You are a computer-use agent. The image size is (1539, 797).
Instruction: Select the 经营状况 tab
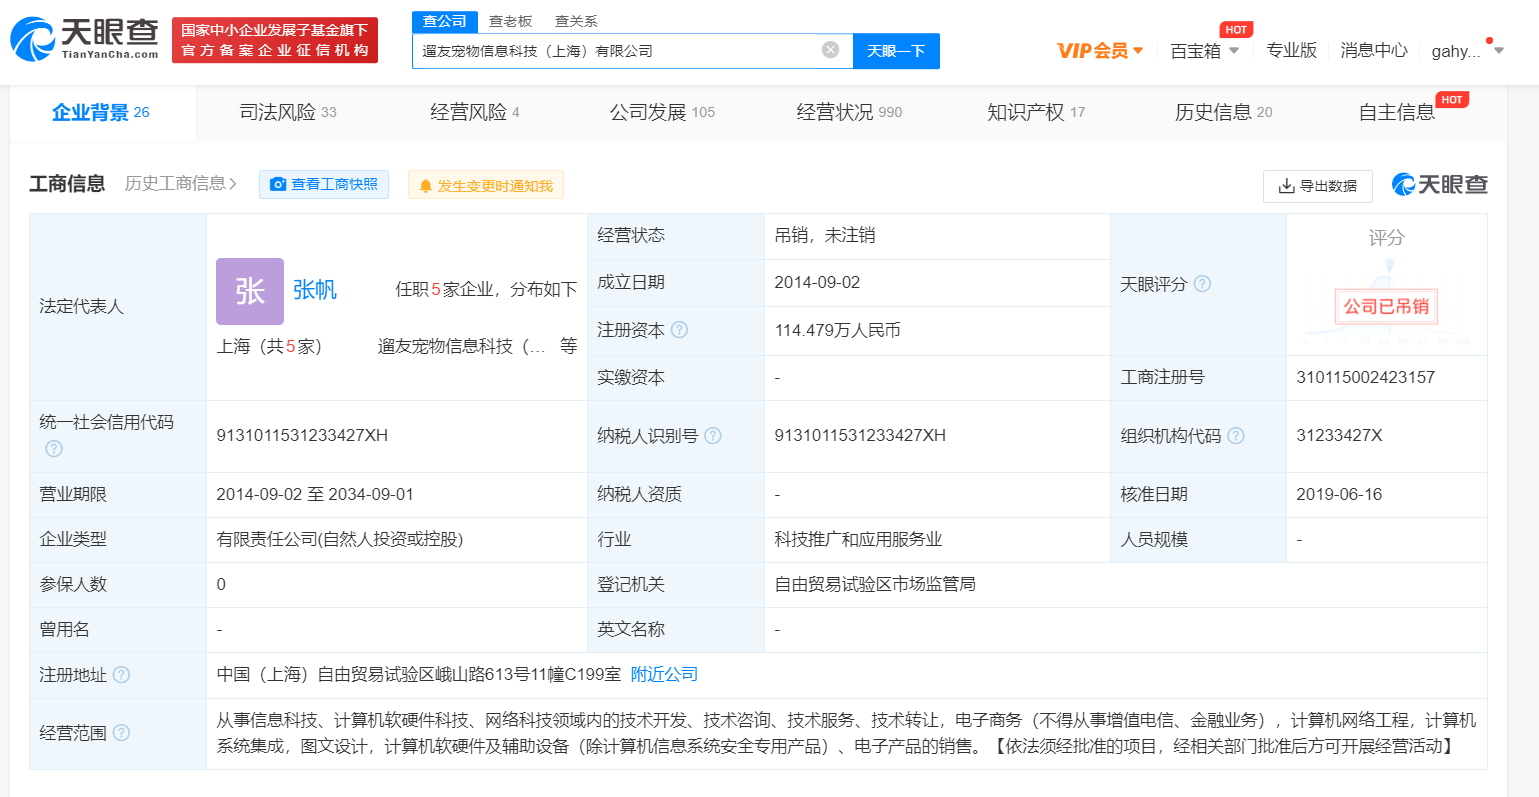pos(849,112)
